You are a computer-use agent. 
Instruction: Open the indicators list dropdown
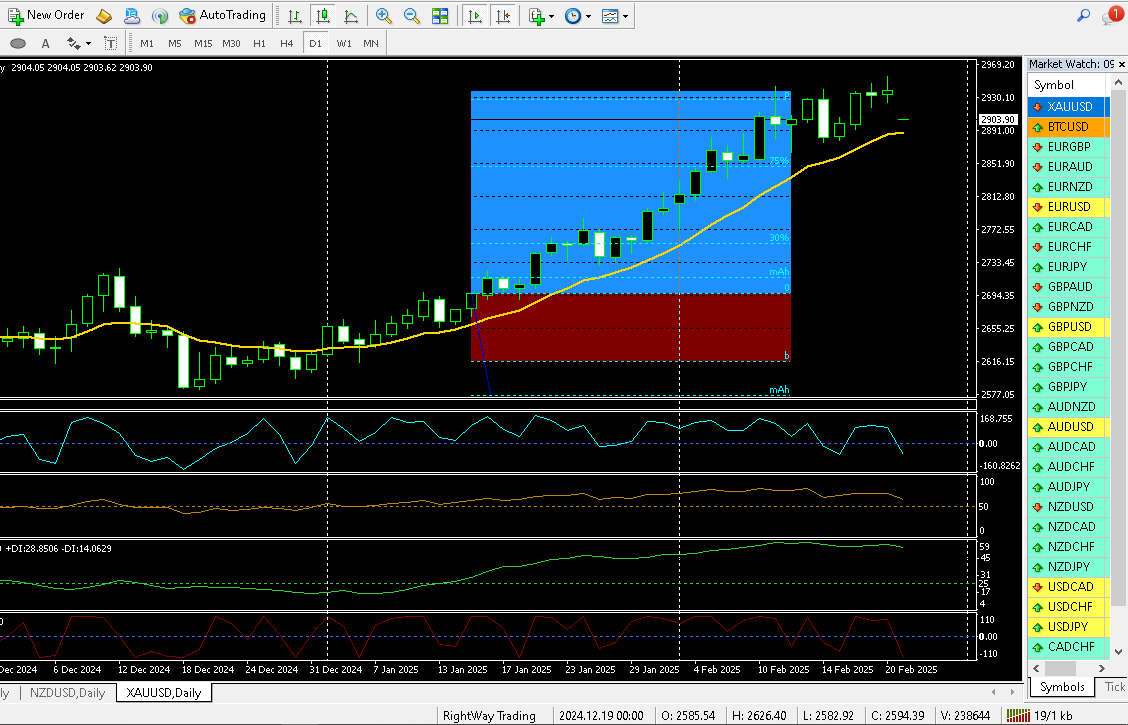coord(541,16)
